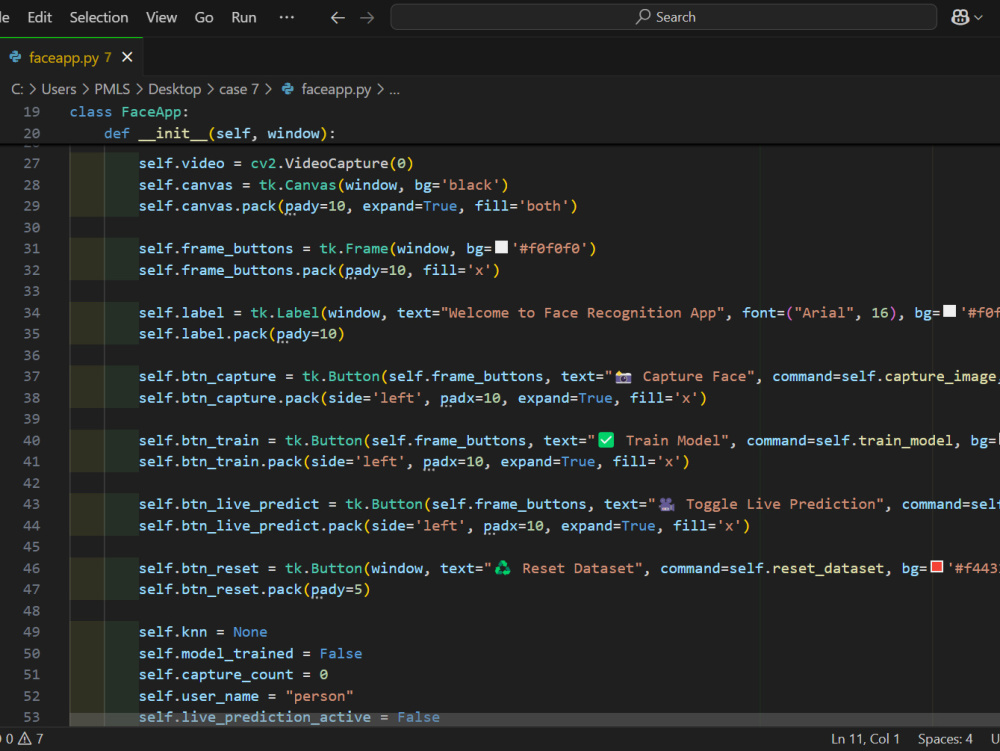This screenshot has width=1000, height=751.
Task: Click self.knn = None
Action: pos(203,632)
